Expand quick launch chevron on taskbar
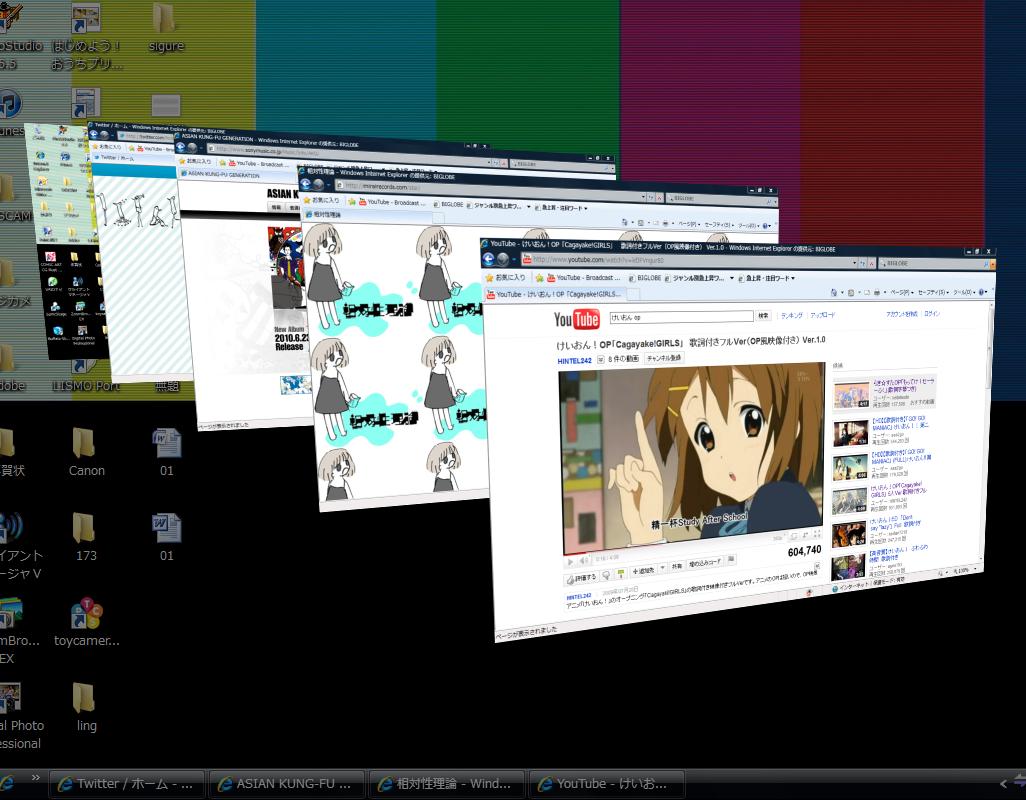The width and height of the screenshot is (1026, 800). point(35,777)
